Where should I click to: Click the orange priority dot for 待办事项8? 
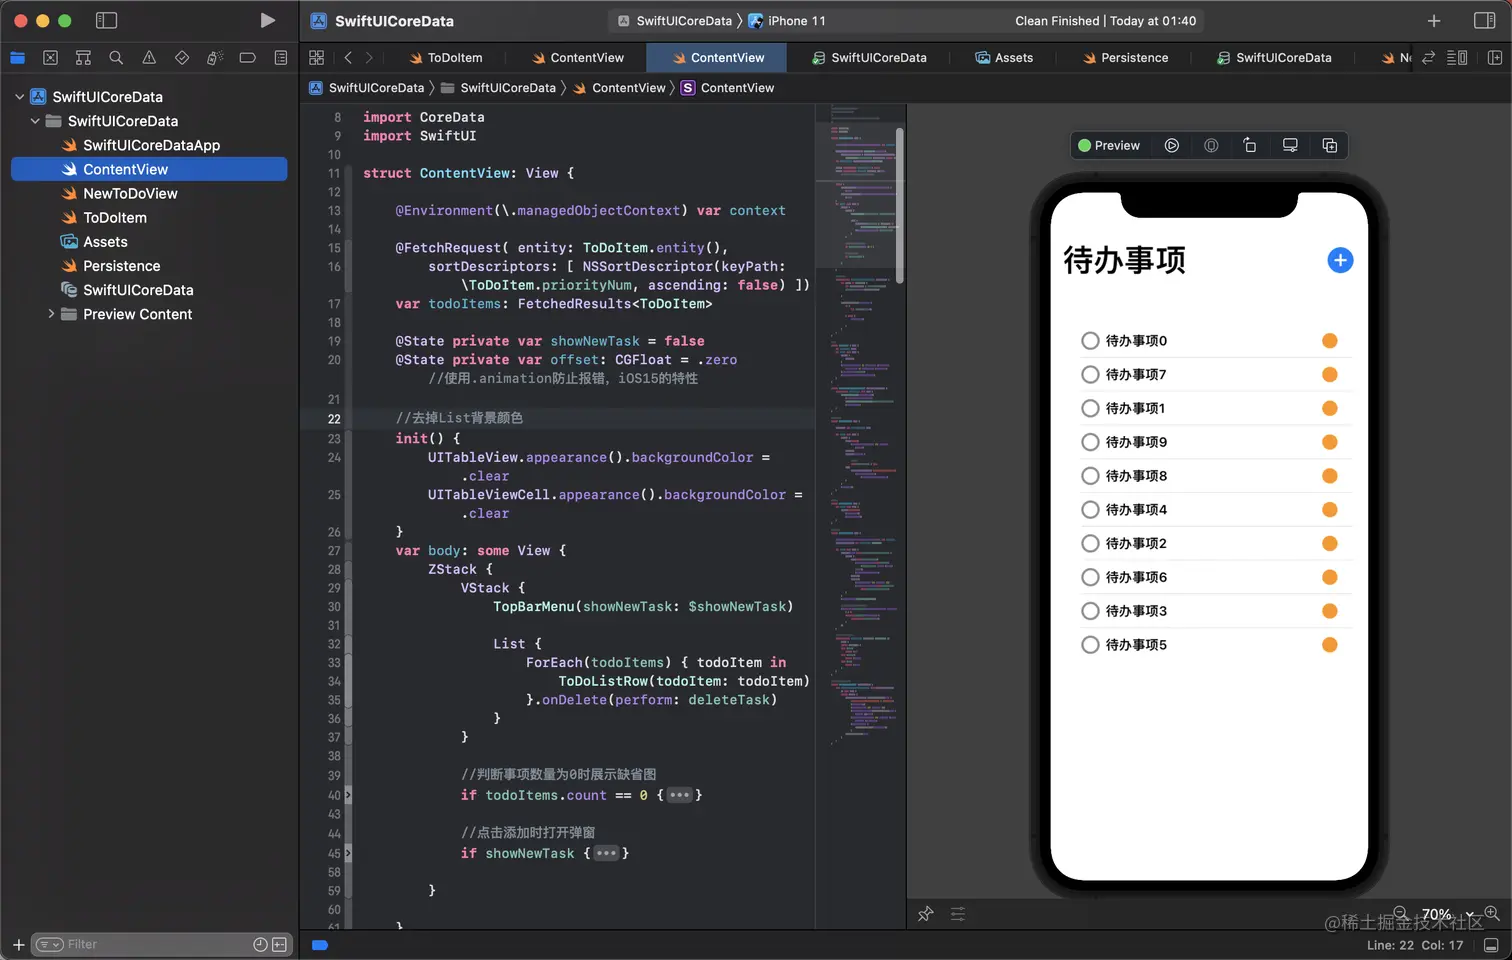[1330, 476]
